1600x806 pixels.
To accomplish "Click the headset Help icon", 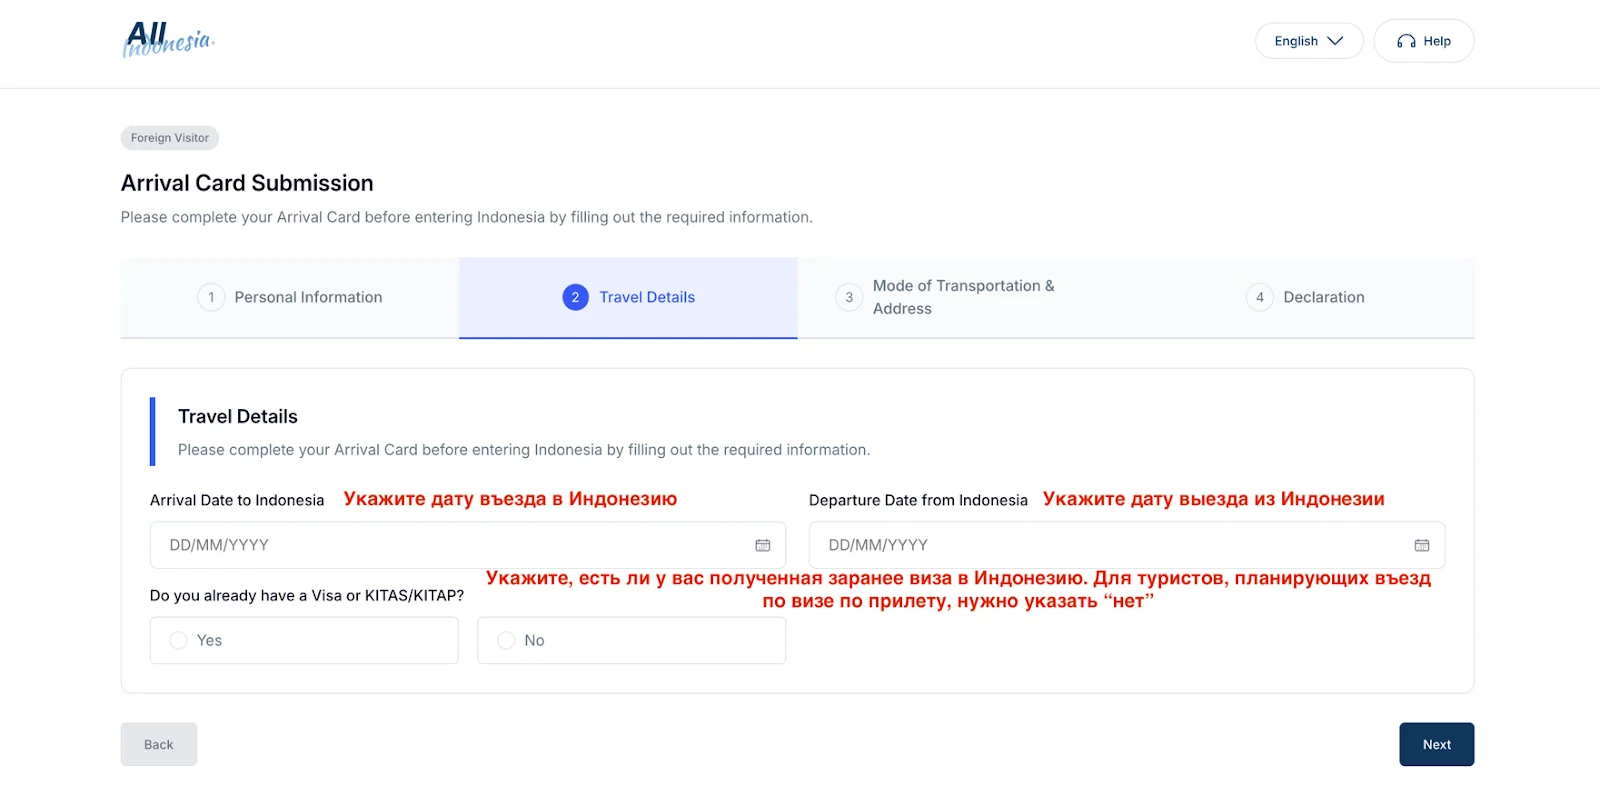I will click(1404, 41).
